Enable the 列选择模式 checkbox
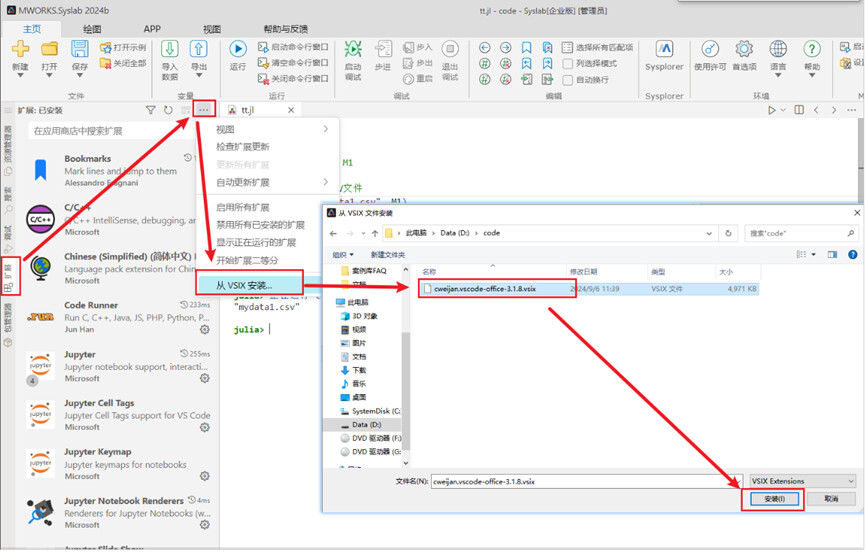This screenshot has height=552, width=865. coord(567,63)
